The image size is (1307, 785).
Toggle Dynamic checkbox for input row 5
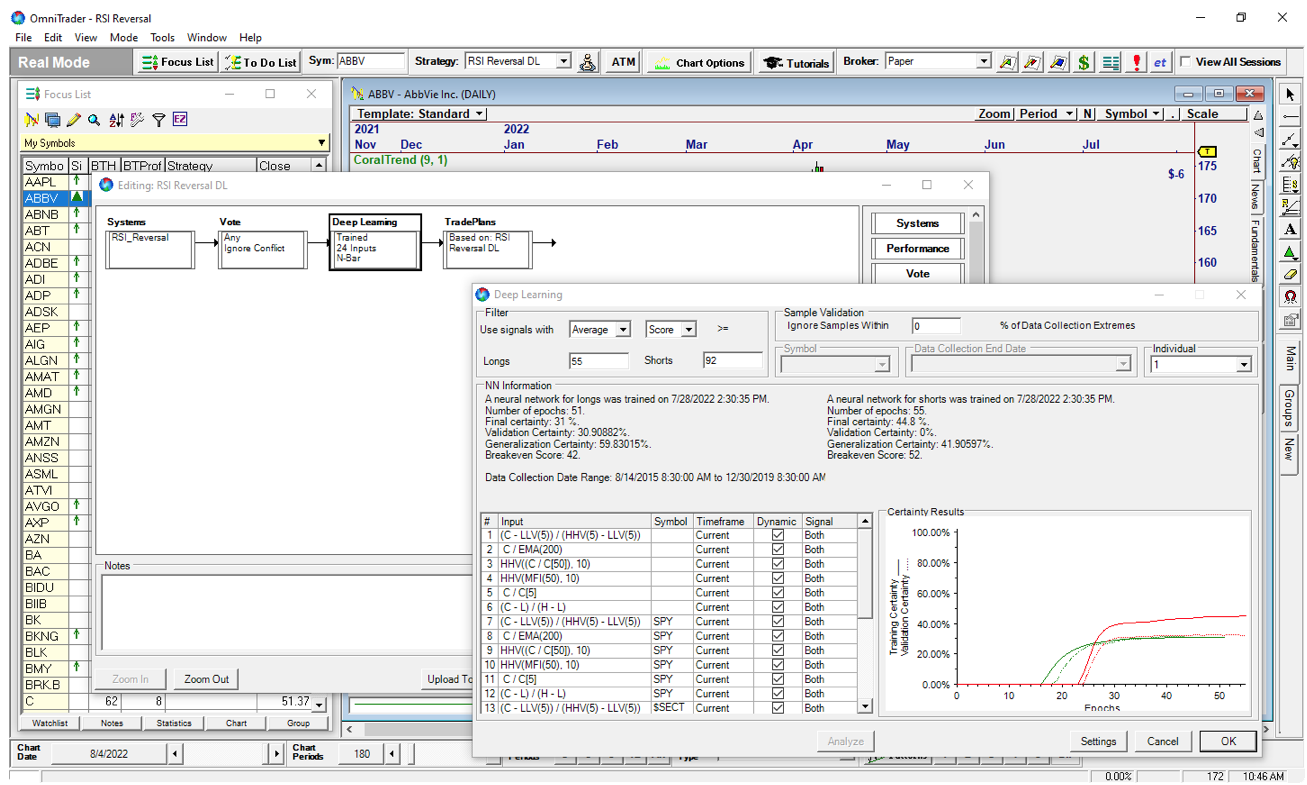[x=777, y=593]
